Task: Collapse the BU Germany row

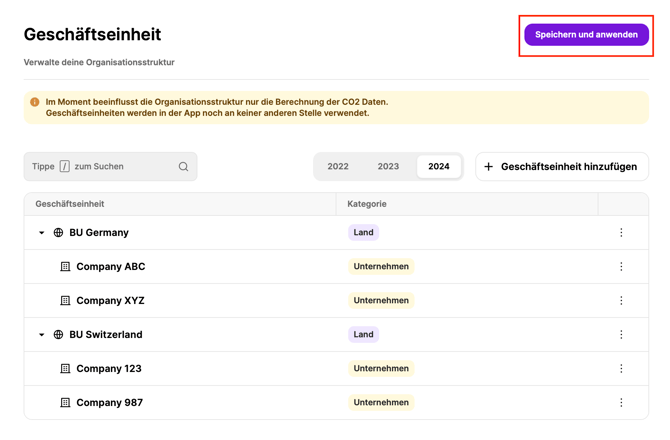Action: click(42, 233)
